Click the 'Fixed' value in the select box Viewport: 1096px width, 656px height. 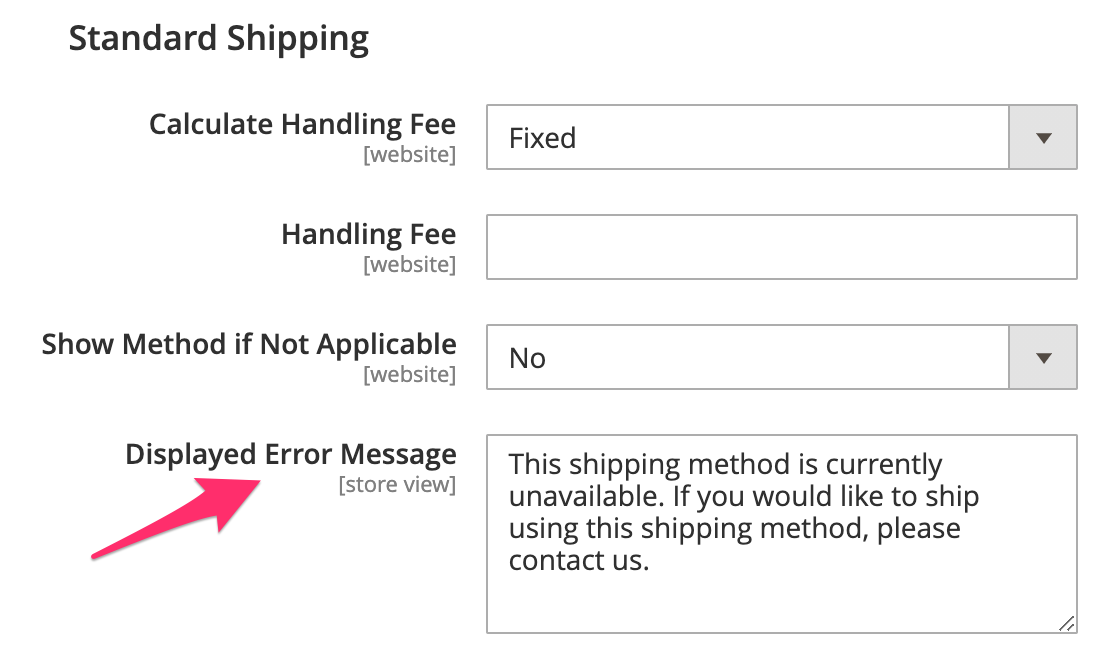543,138
